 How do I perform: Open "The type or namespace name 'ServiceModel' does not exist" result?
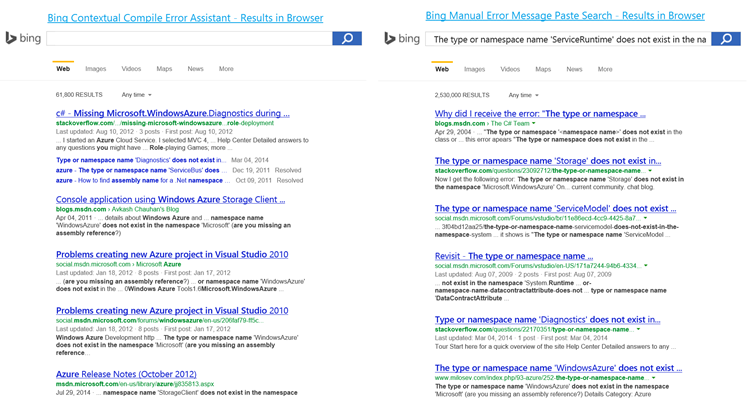pos(555,209)
